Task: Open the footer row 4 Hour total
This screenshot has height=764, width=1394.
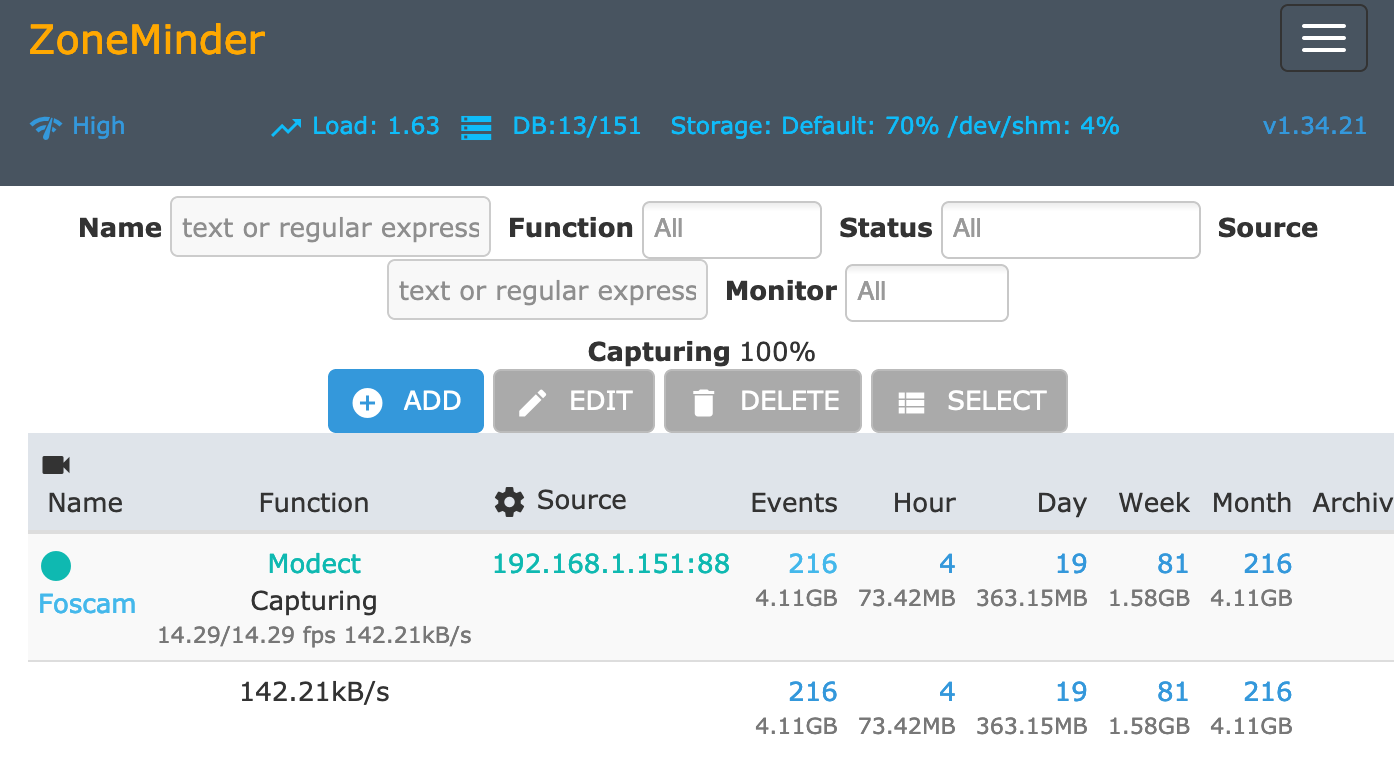Action: tap(947, 692)
